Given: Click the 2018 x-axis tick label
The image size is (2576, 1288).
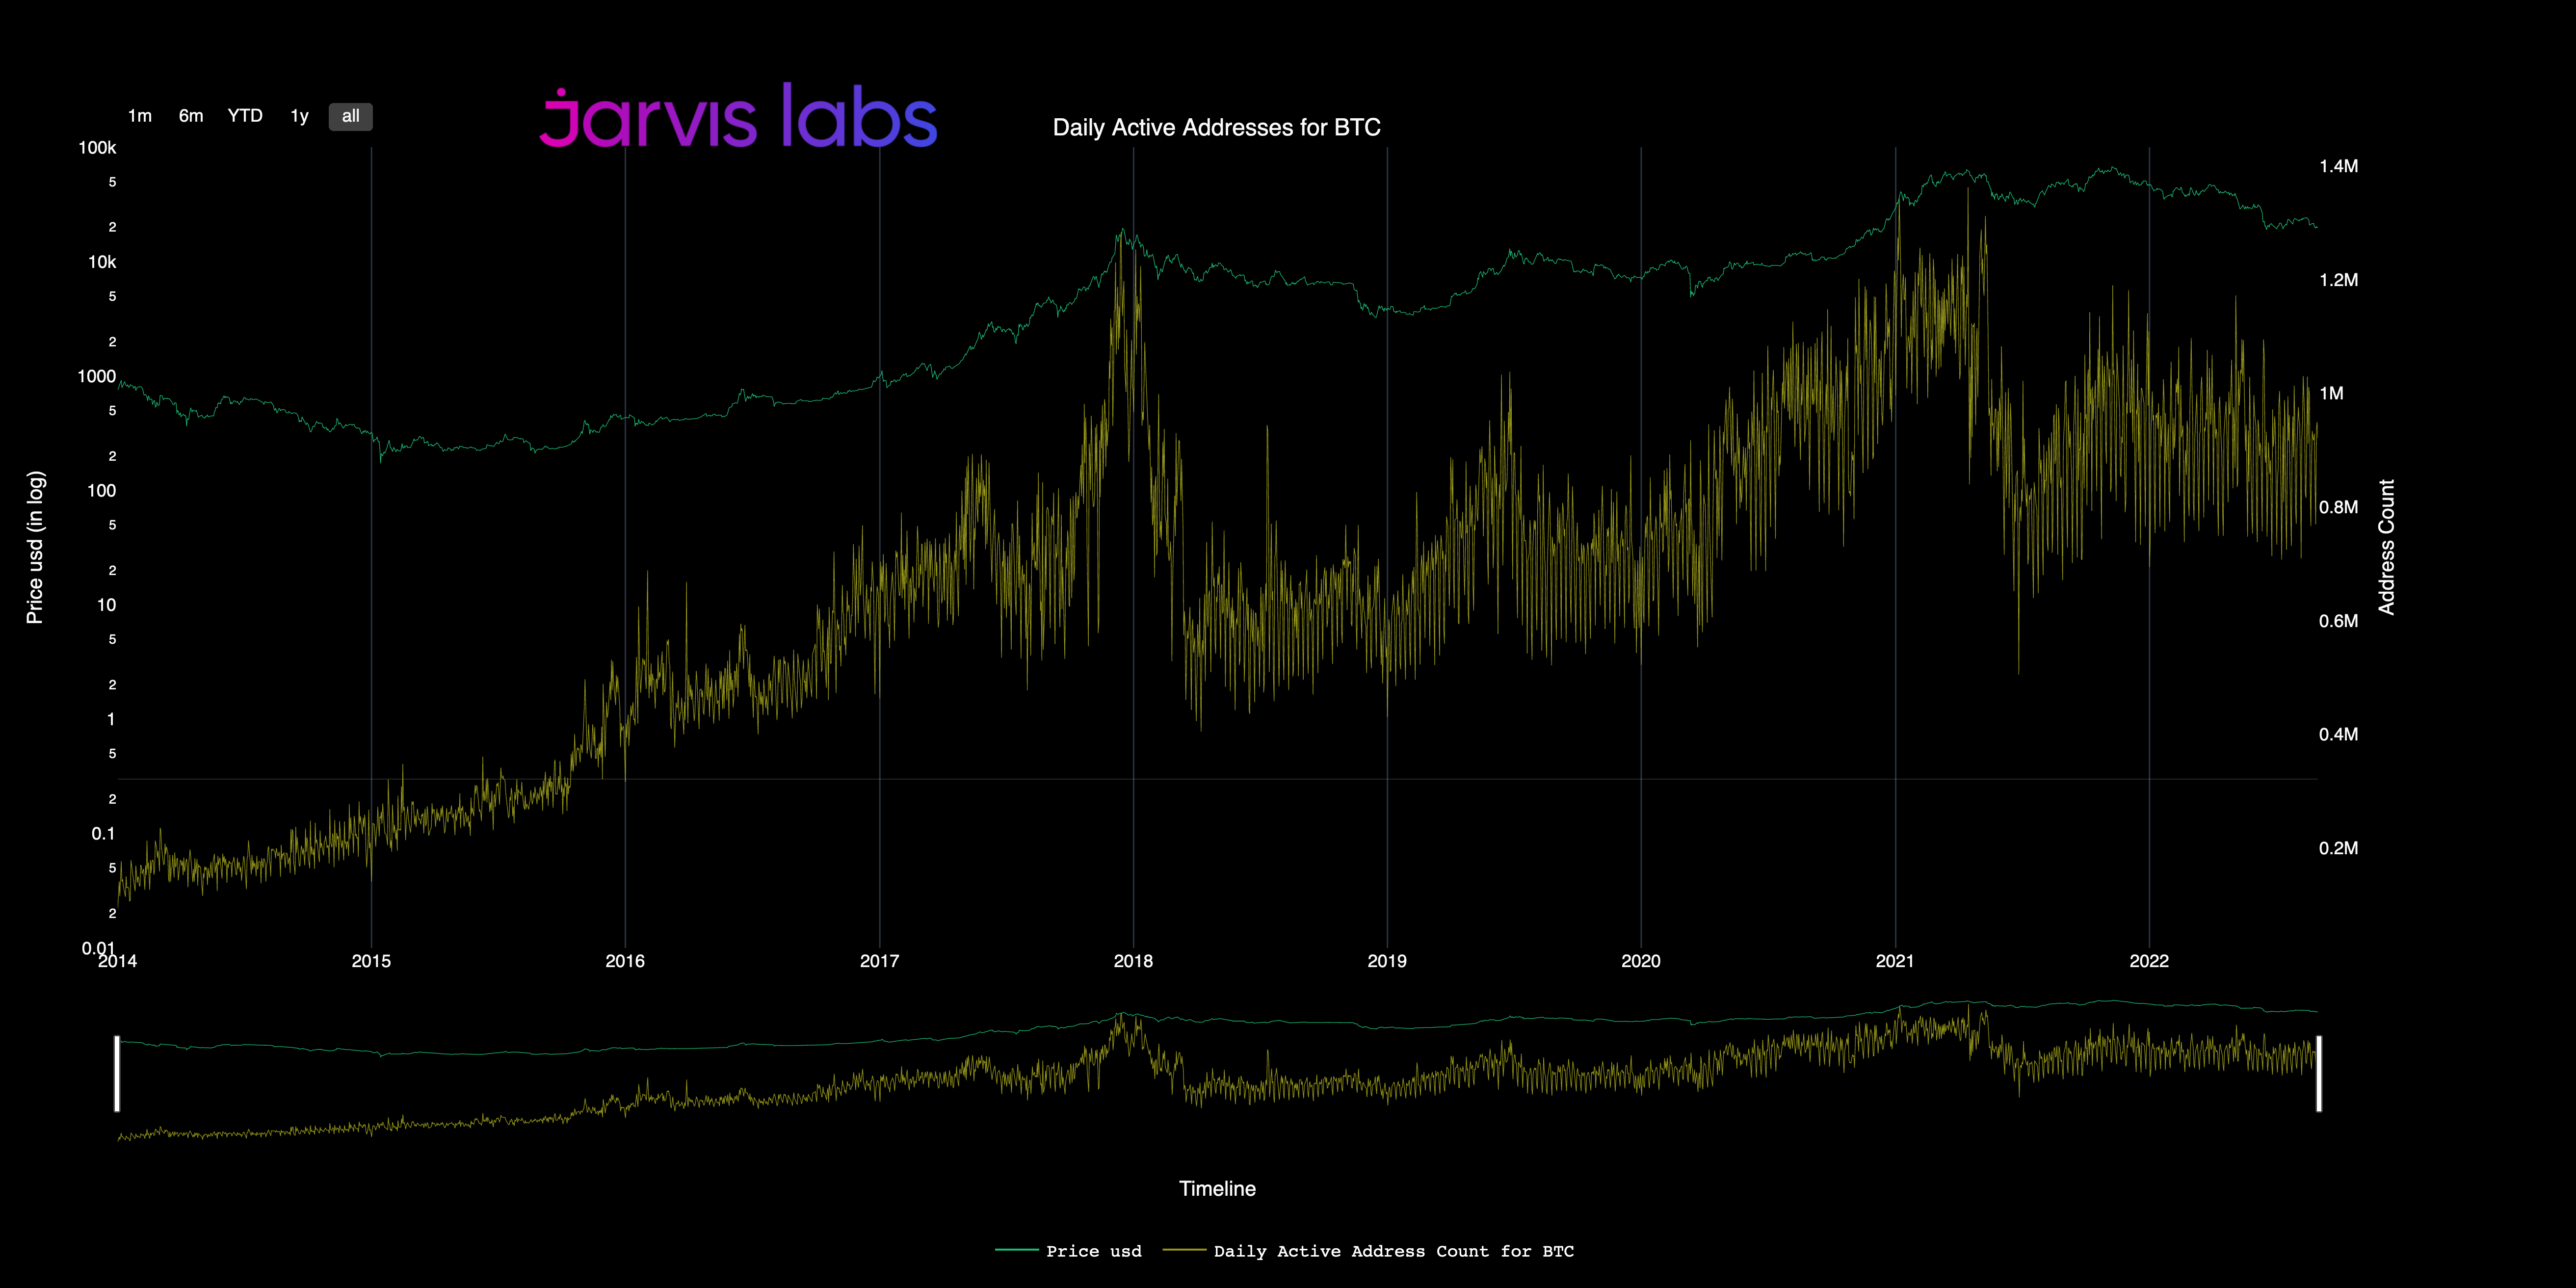Looking at the screenshot, I should 1133,961.
